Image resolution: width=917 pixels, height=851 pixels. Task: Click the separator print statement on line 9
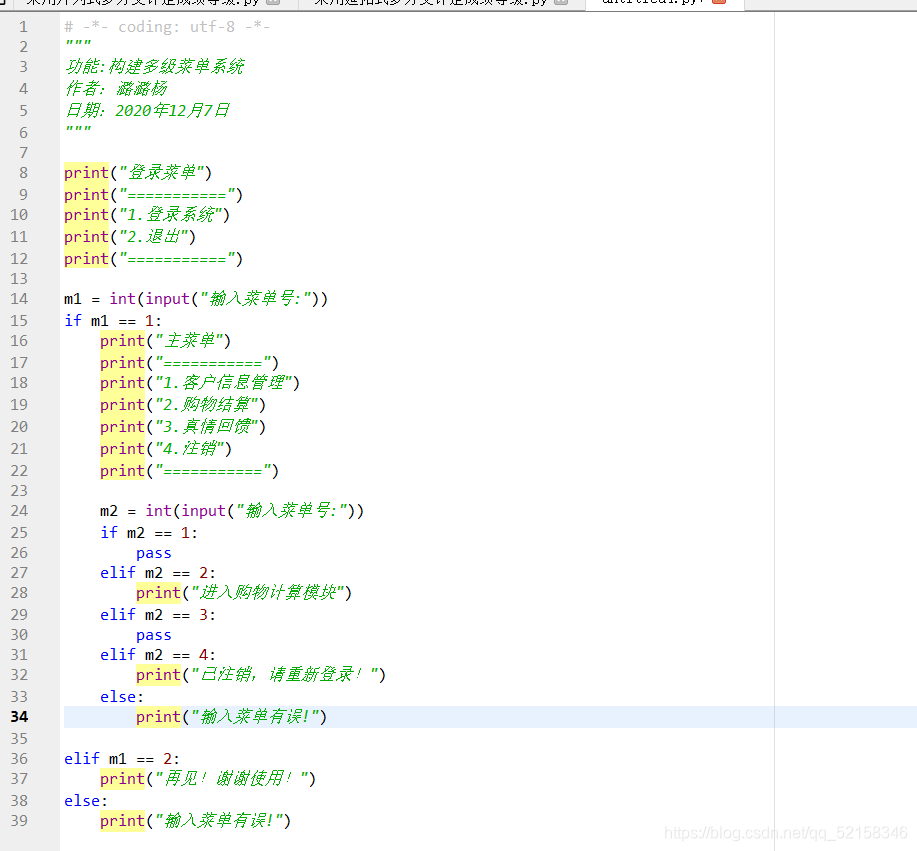[153, 194]
